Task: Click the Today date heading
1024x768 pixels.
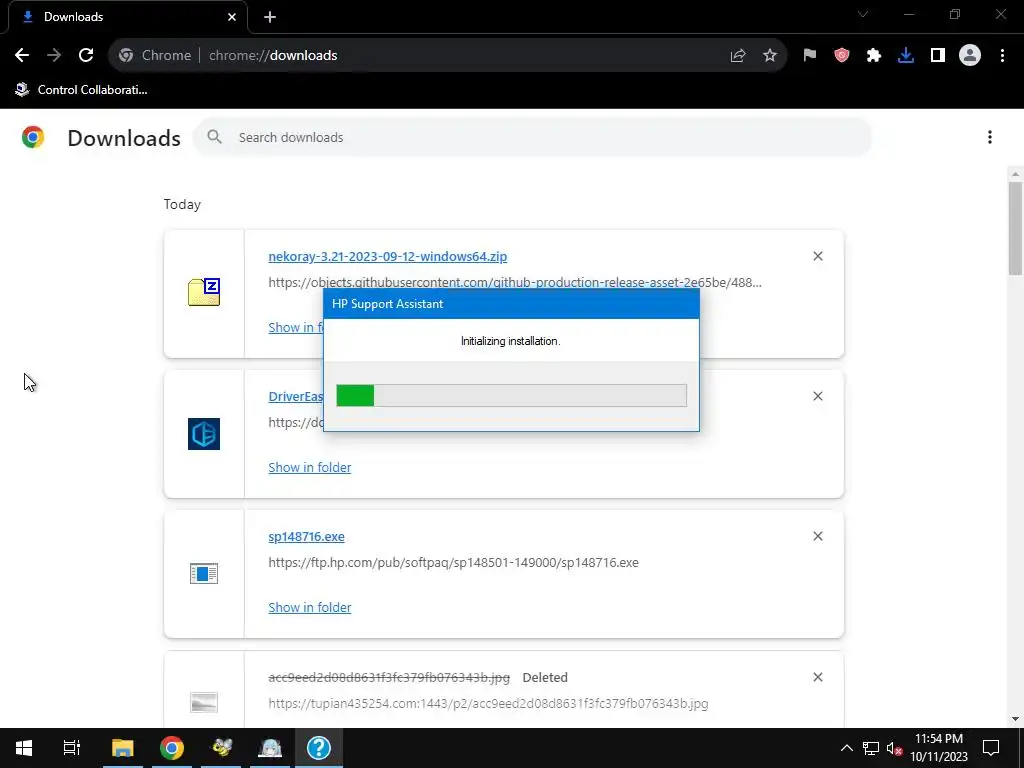Action: click(182, 204)
